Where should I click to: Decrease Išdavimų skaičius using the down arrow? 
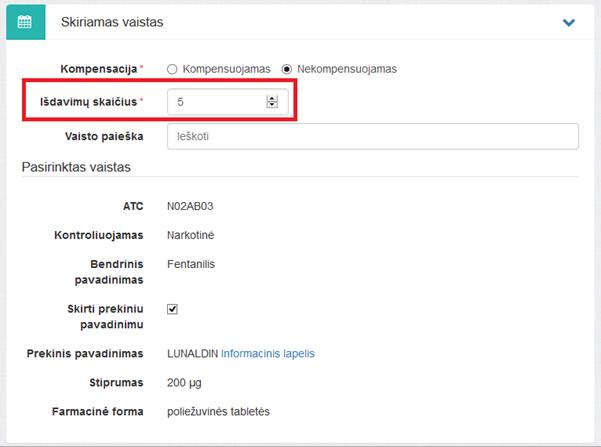coord(271,105)
